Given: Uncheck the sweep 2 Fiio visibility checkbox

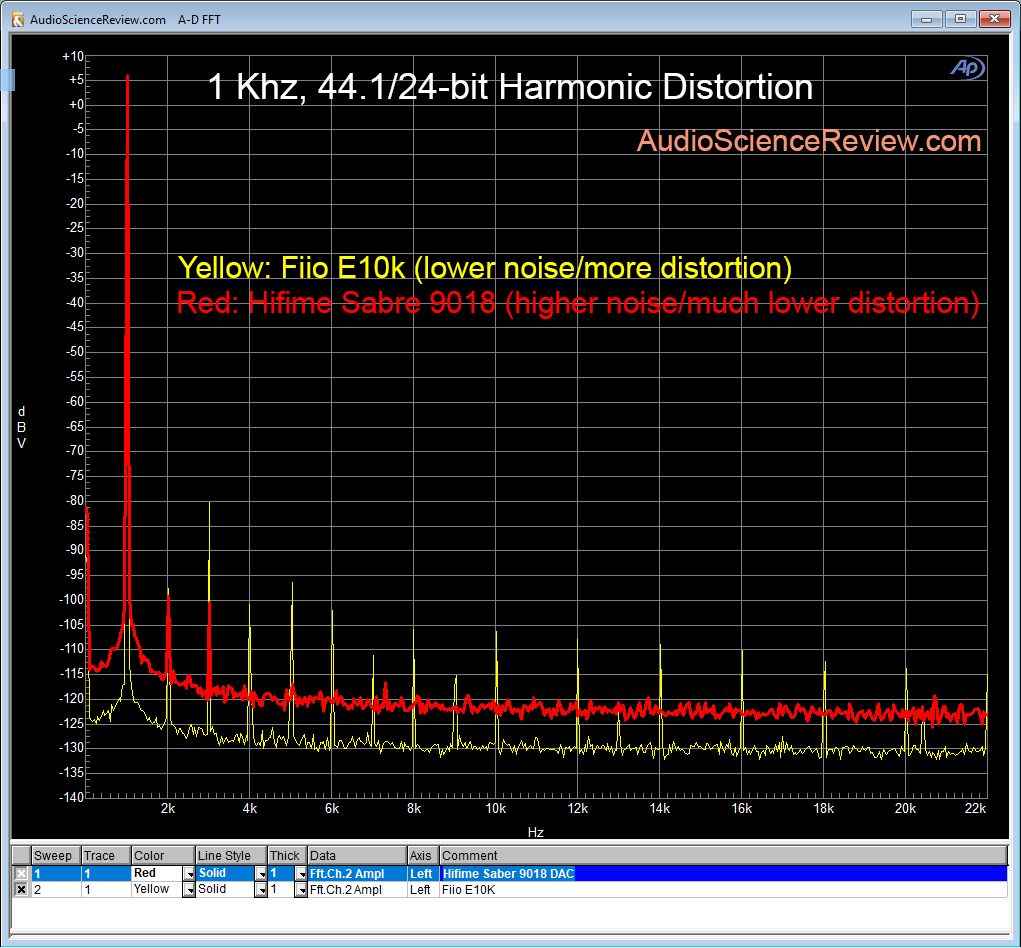Looking at the screenshot, I should pos(21,889).
